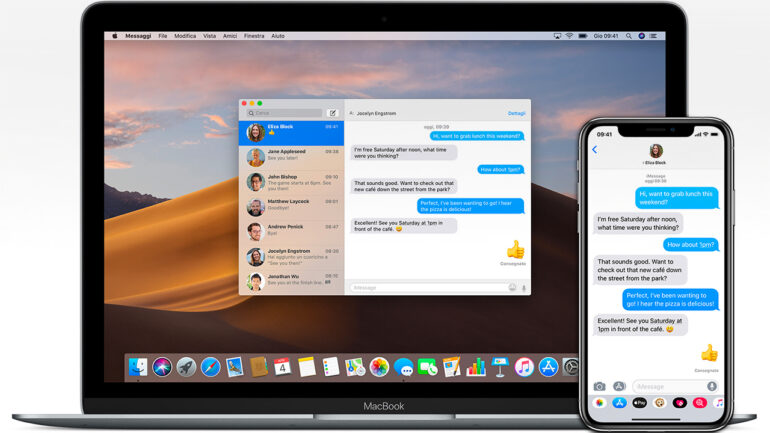Image resolution: width=770 pixels, height=433 pixels.
Task: Click the emoji picker in message field
Action: tap(511, 287)
